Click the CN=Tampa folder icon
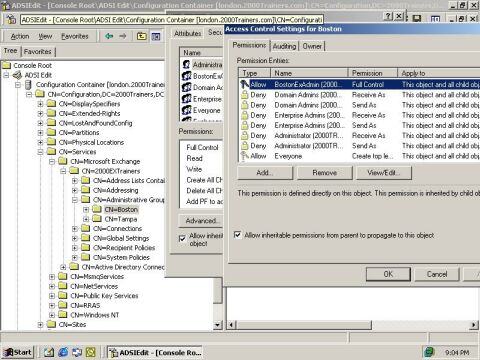The image size is (480, 360). [x=97, y=219]
